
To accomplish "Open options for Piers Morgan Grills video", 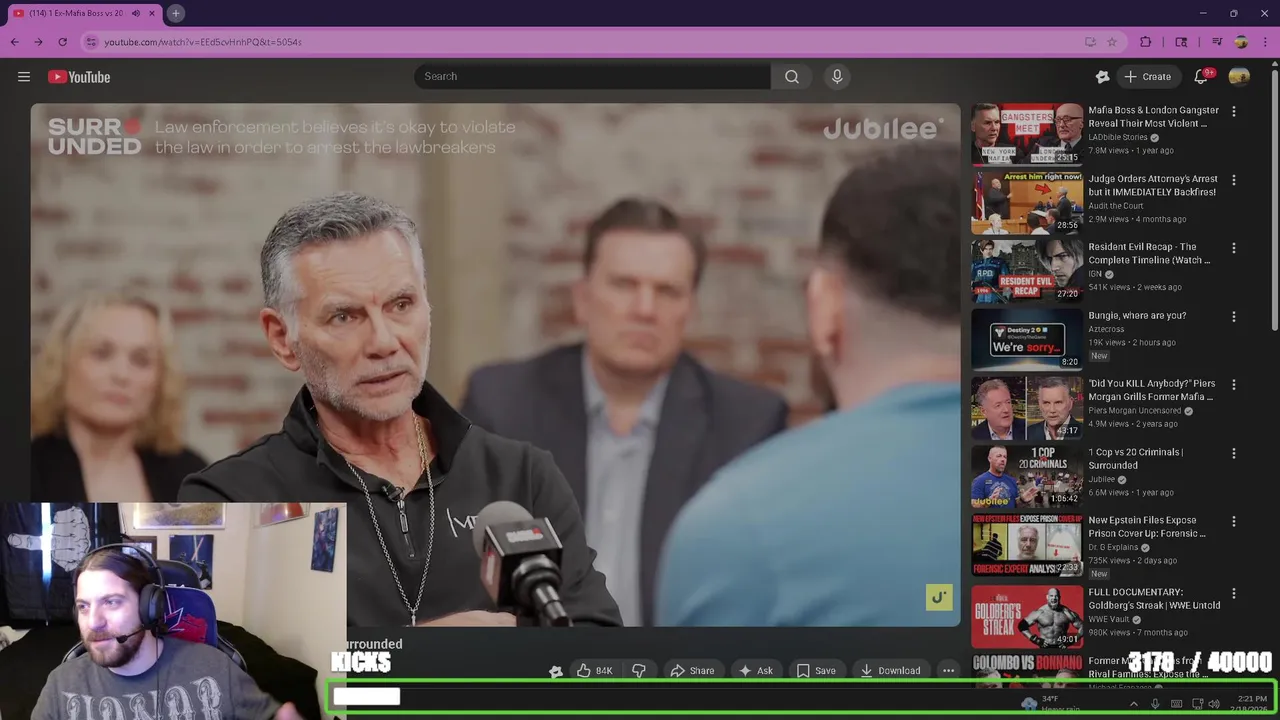I will coord(1233,385).
